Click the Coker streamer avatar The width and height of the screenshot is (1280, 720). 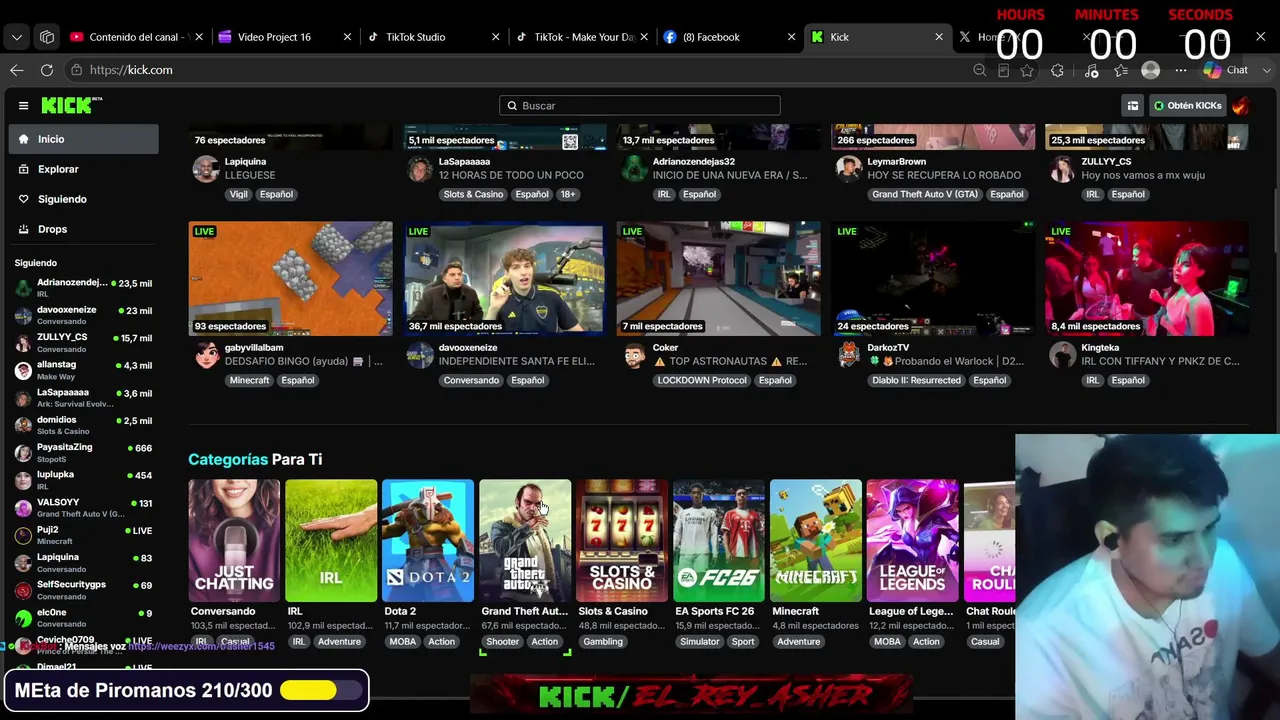(x=634, y=355)
